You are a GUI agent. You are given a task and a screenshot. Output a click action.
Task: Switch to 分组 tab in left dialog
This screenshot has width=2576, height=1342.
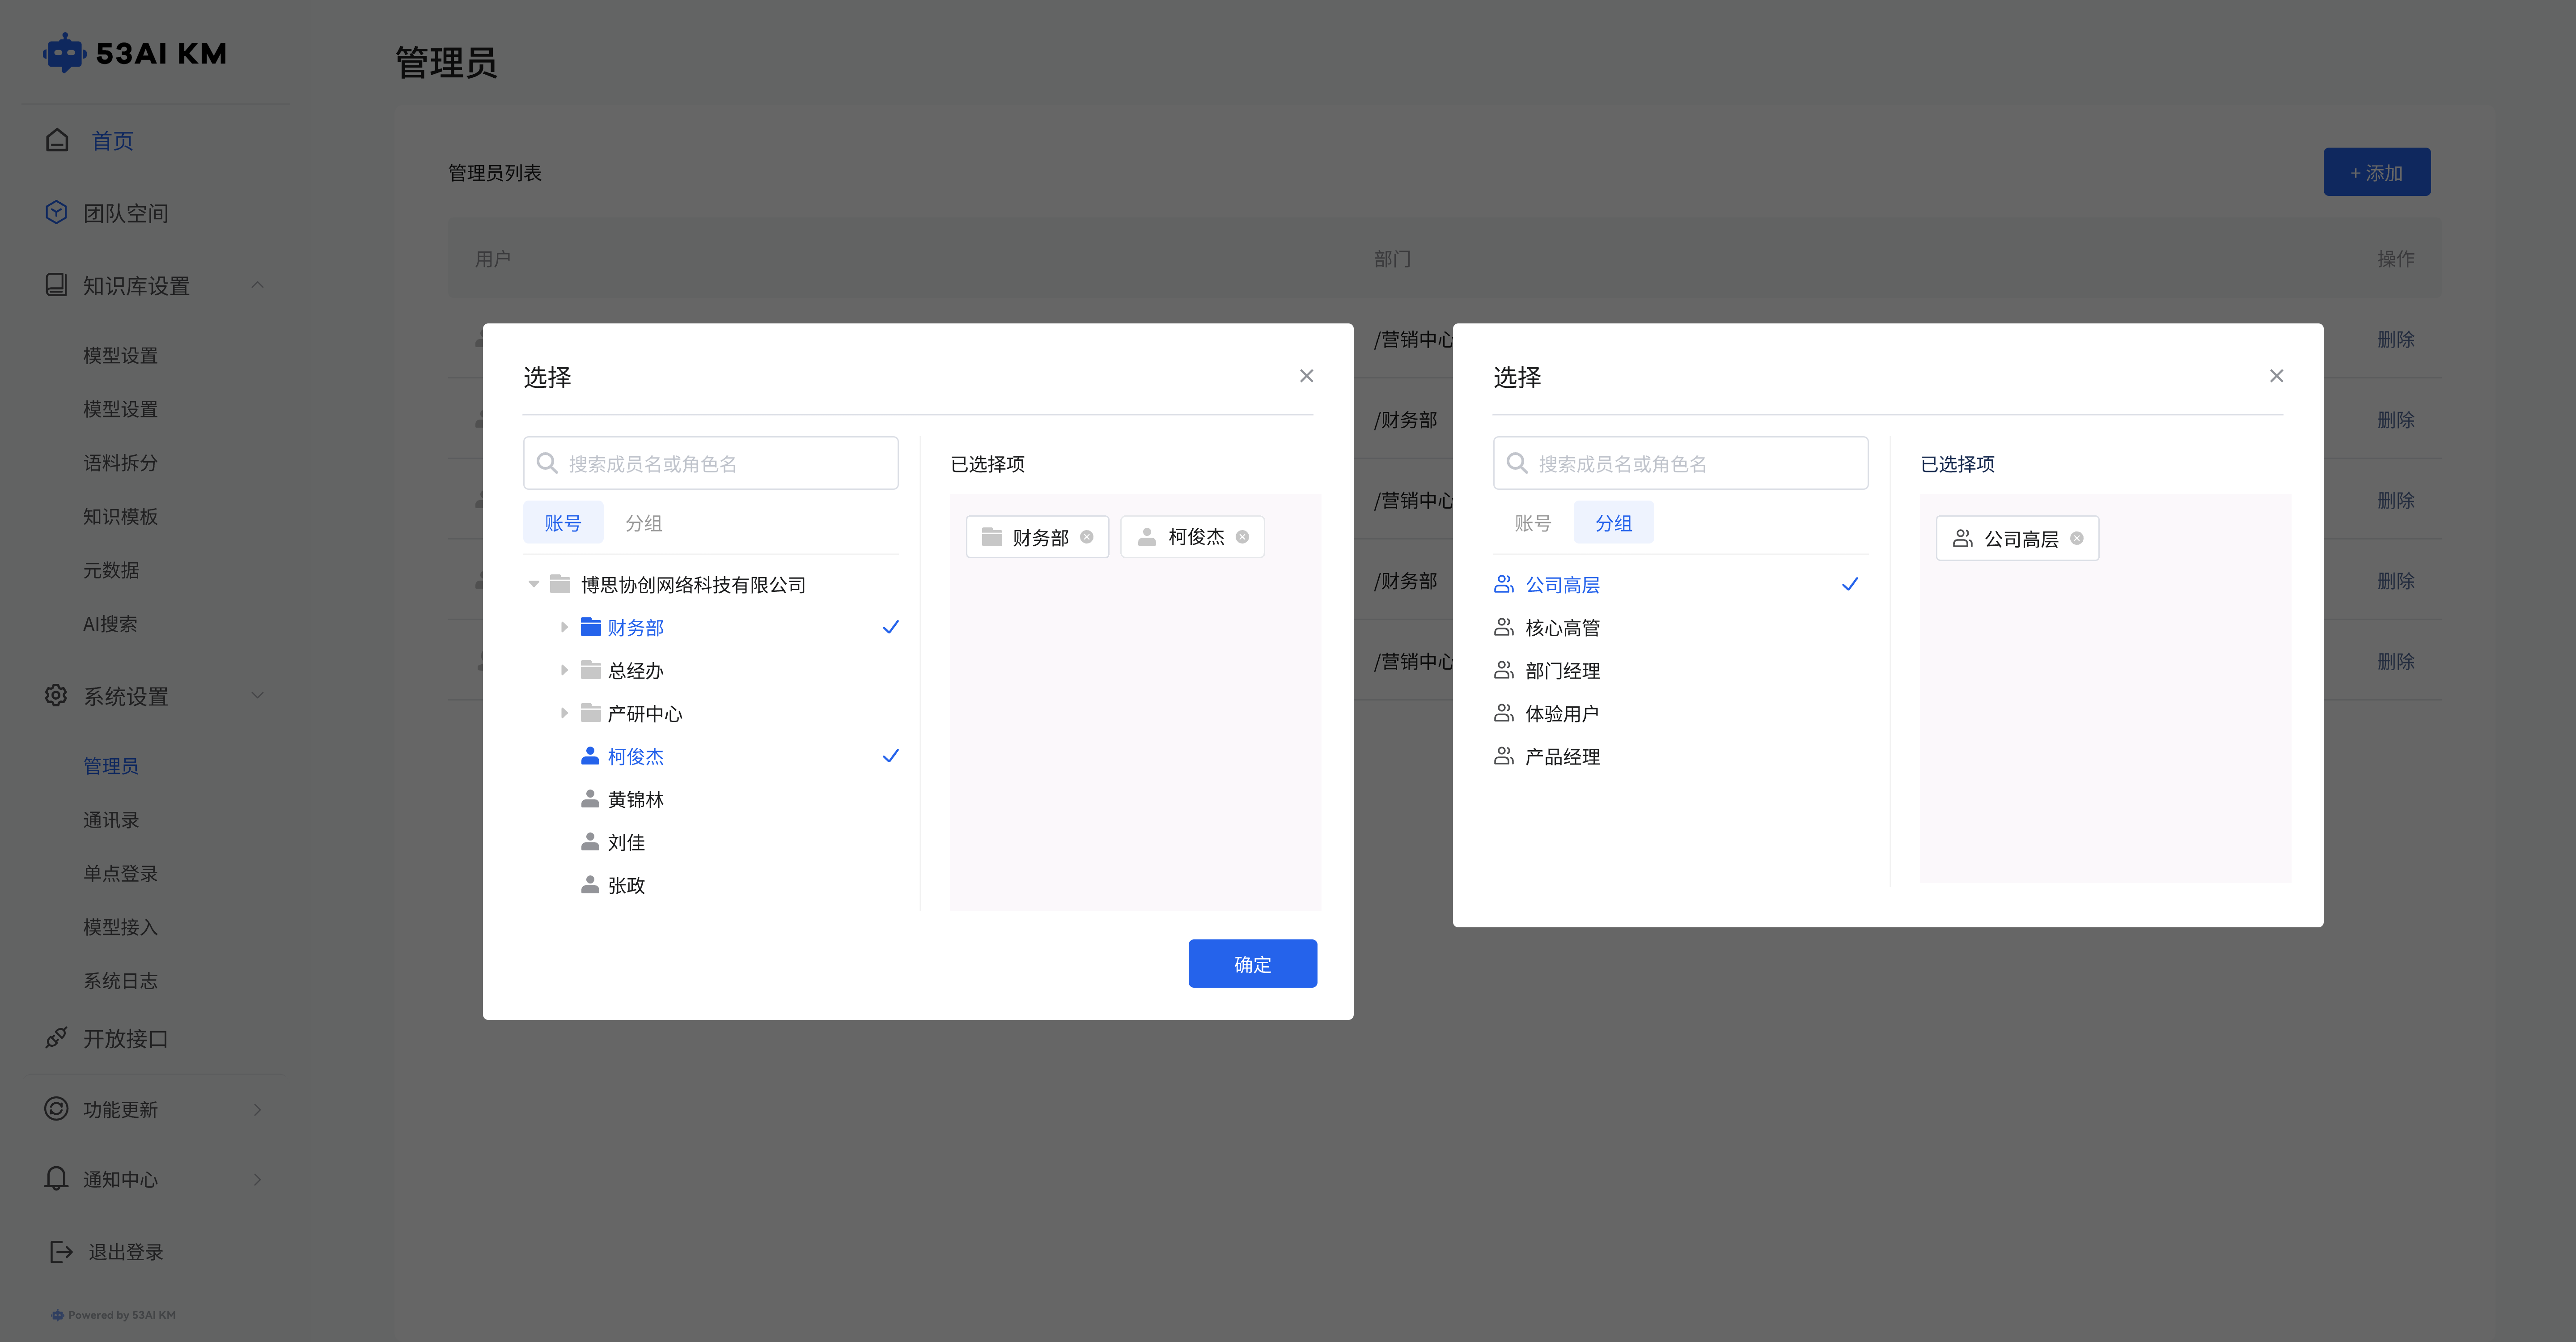643,523
